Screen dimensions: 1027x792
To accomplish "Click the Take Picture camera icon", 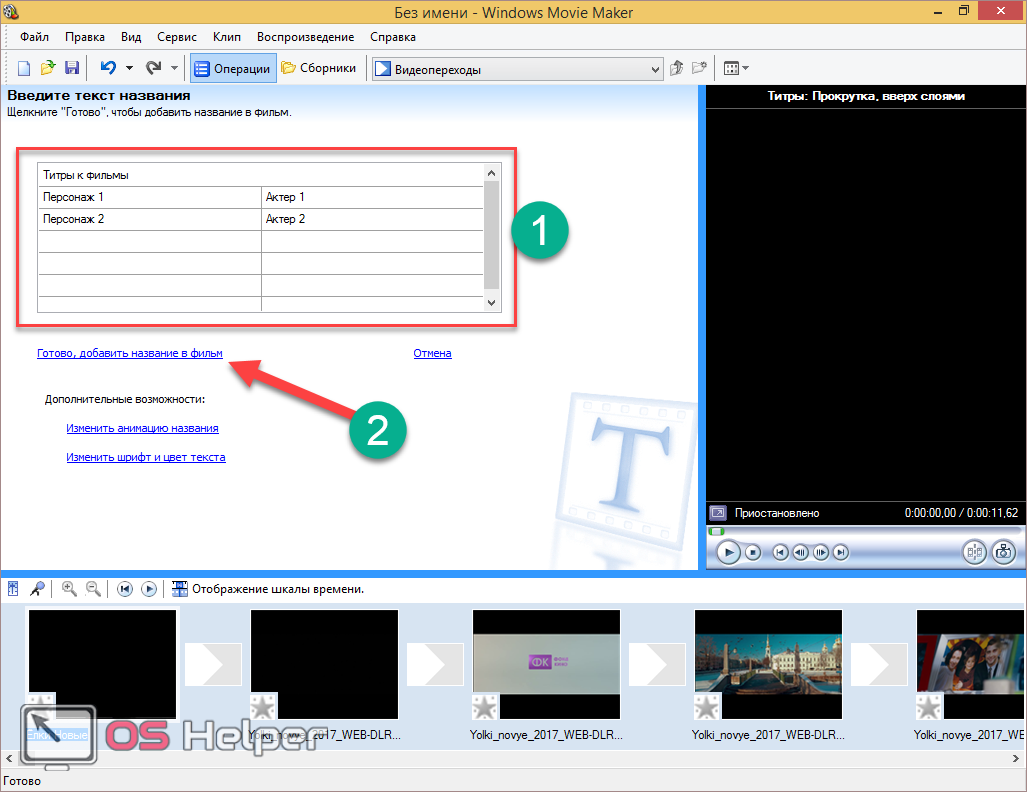I will (x=1003, y=552).
